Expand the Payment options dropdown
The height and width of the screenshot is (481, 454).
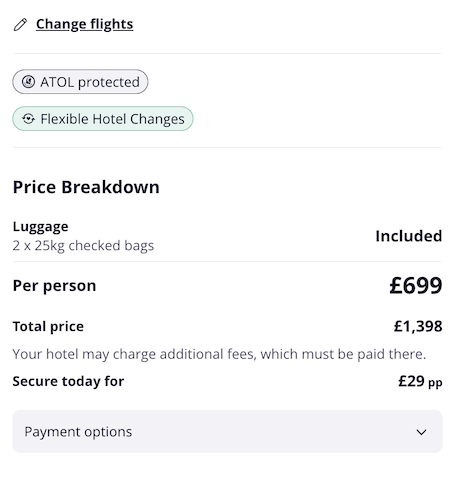pyautogui.click(x=227, y=431)
